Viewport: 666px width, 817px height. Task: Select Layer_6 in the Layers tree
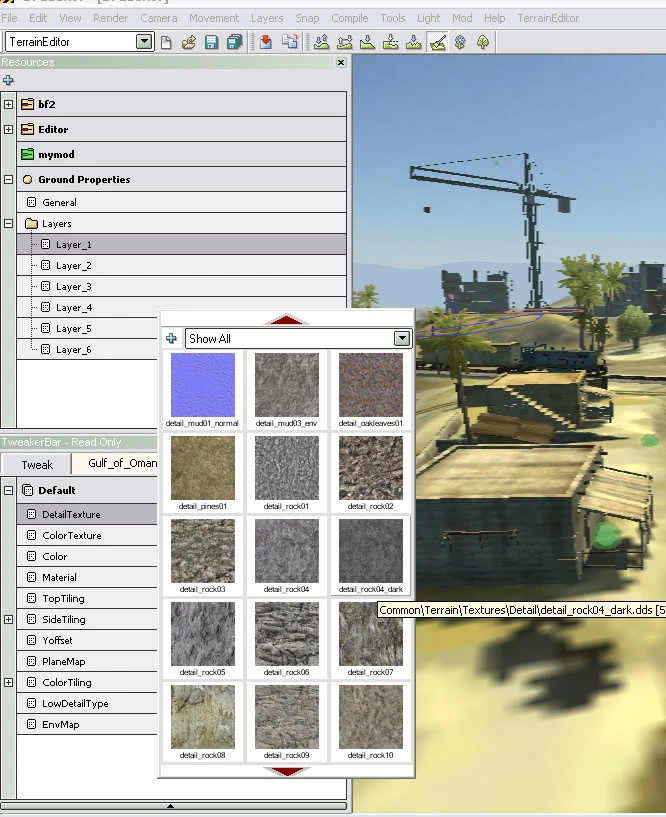[89, 350]
